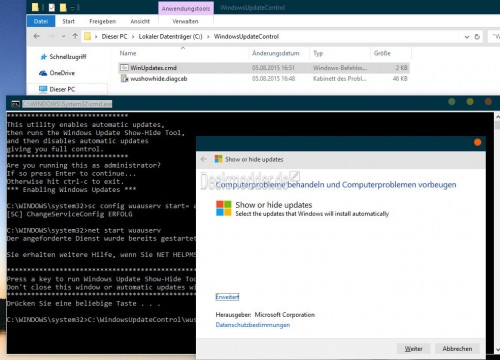Viewport: 500px width, 360px height.
Task: Go back in Show or hide updates wizard
Action: 204,159
